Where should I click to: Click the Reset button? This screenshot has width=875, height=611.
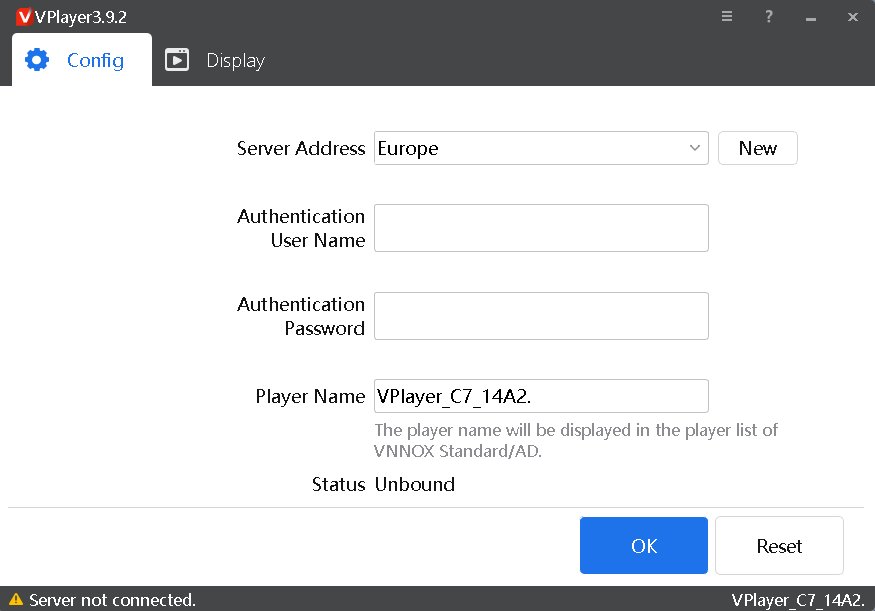pyautogui.click(x=779, y=545)
